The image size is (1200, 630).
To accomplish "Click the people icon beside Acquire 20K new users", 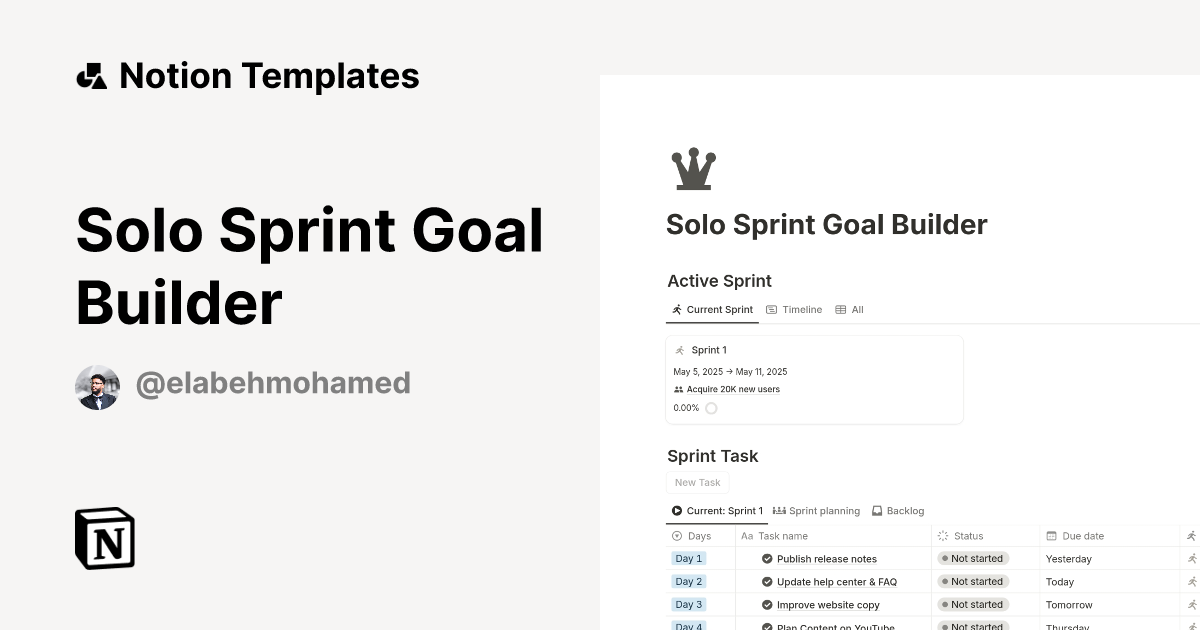I will [678, 388].
